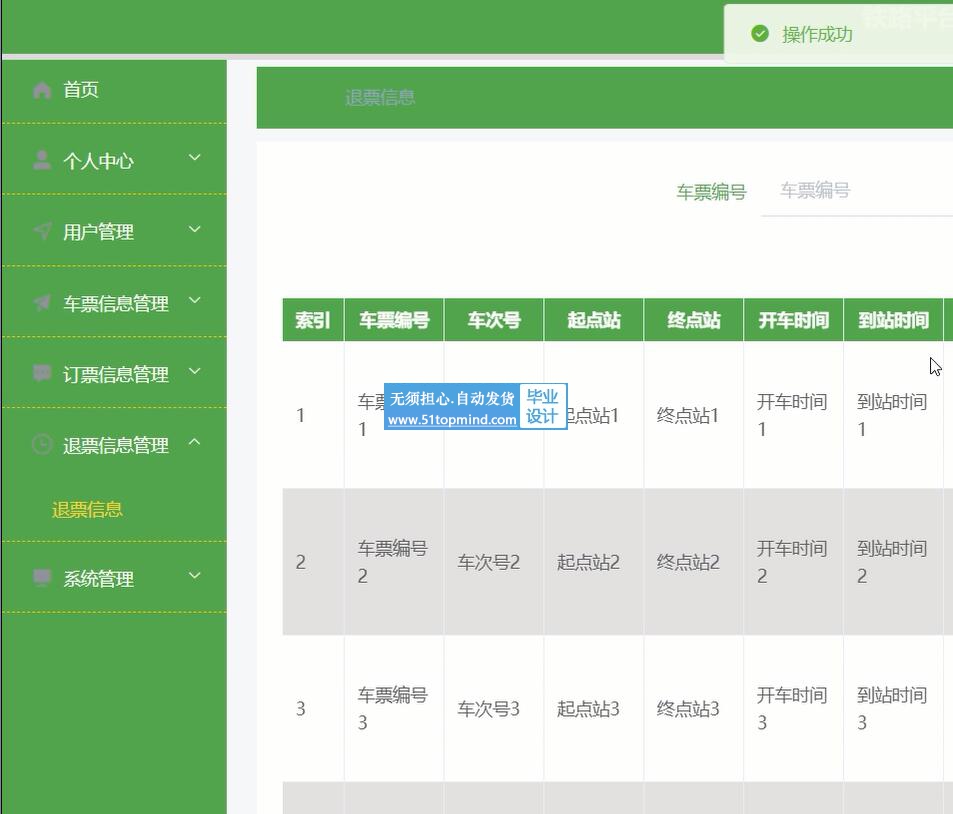Click the 操作成功 notification text

pos(817,34)
